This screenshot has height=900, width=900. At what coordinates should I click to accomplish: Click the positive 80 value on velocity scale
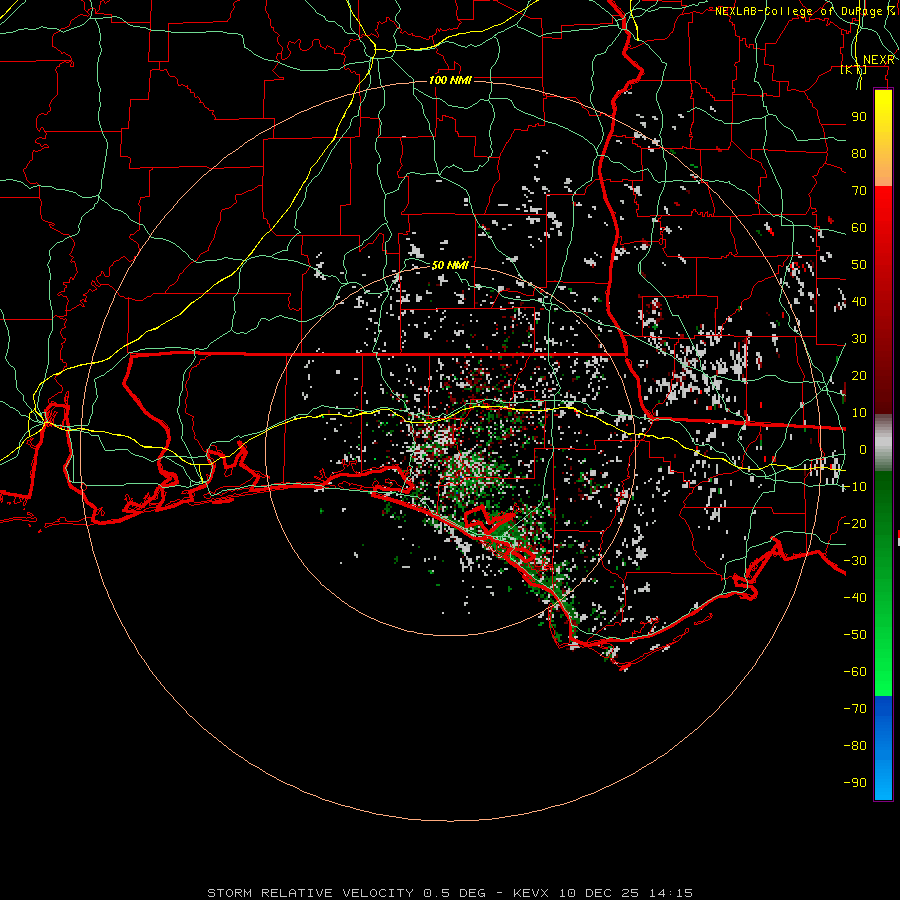tap(859, 154)
